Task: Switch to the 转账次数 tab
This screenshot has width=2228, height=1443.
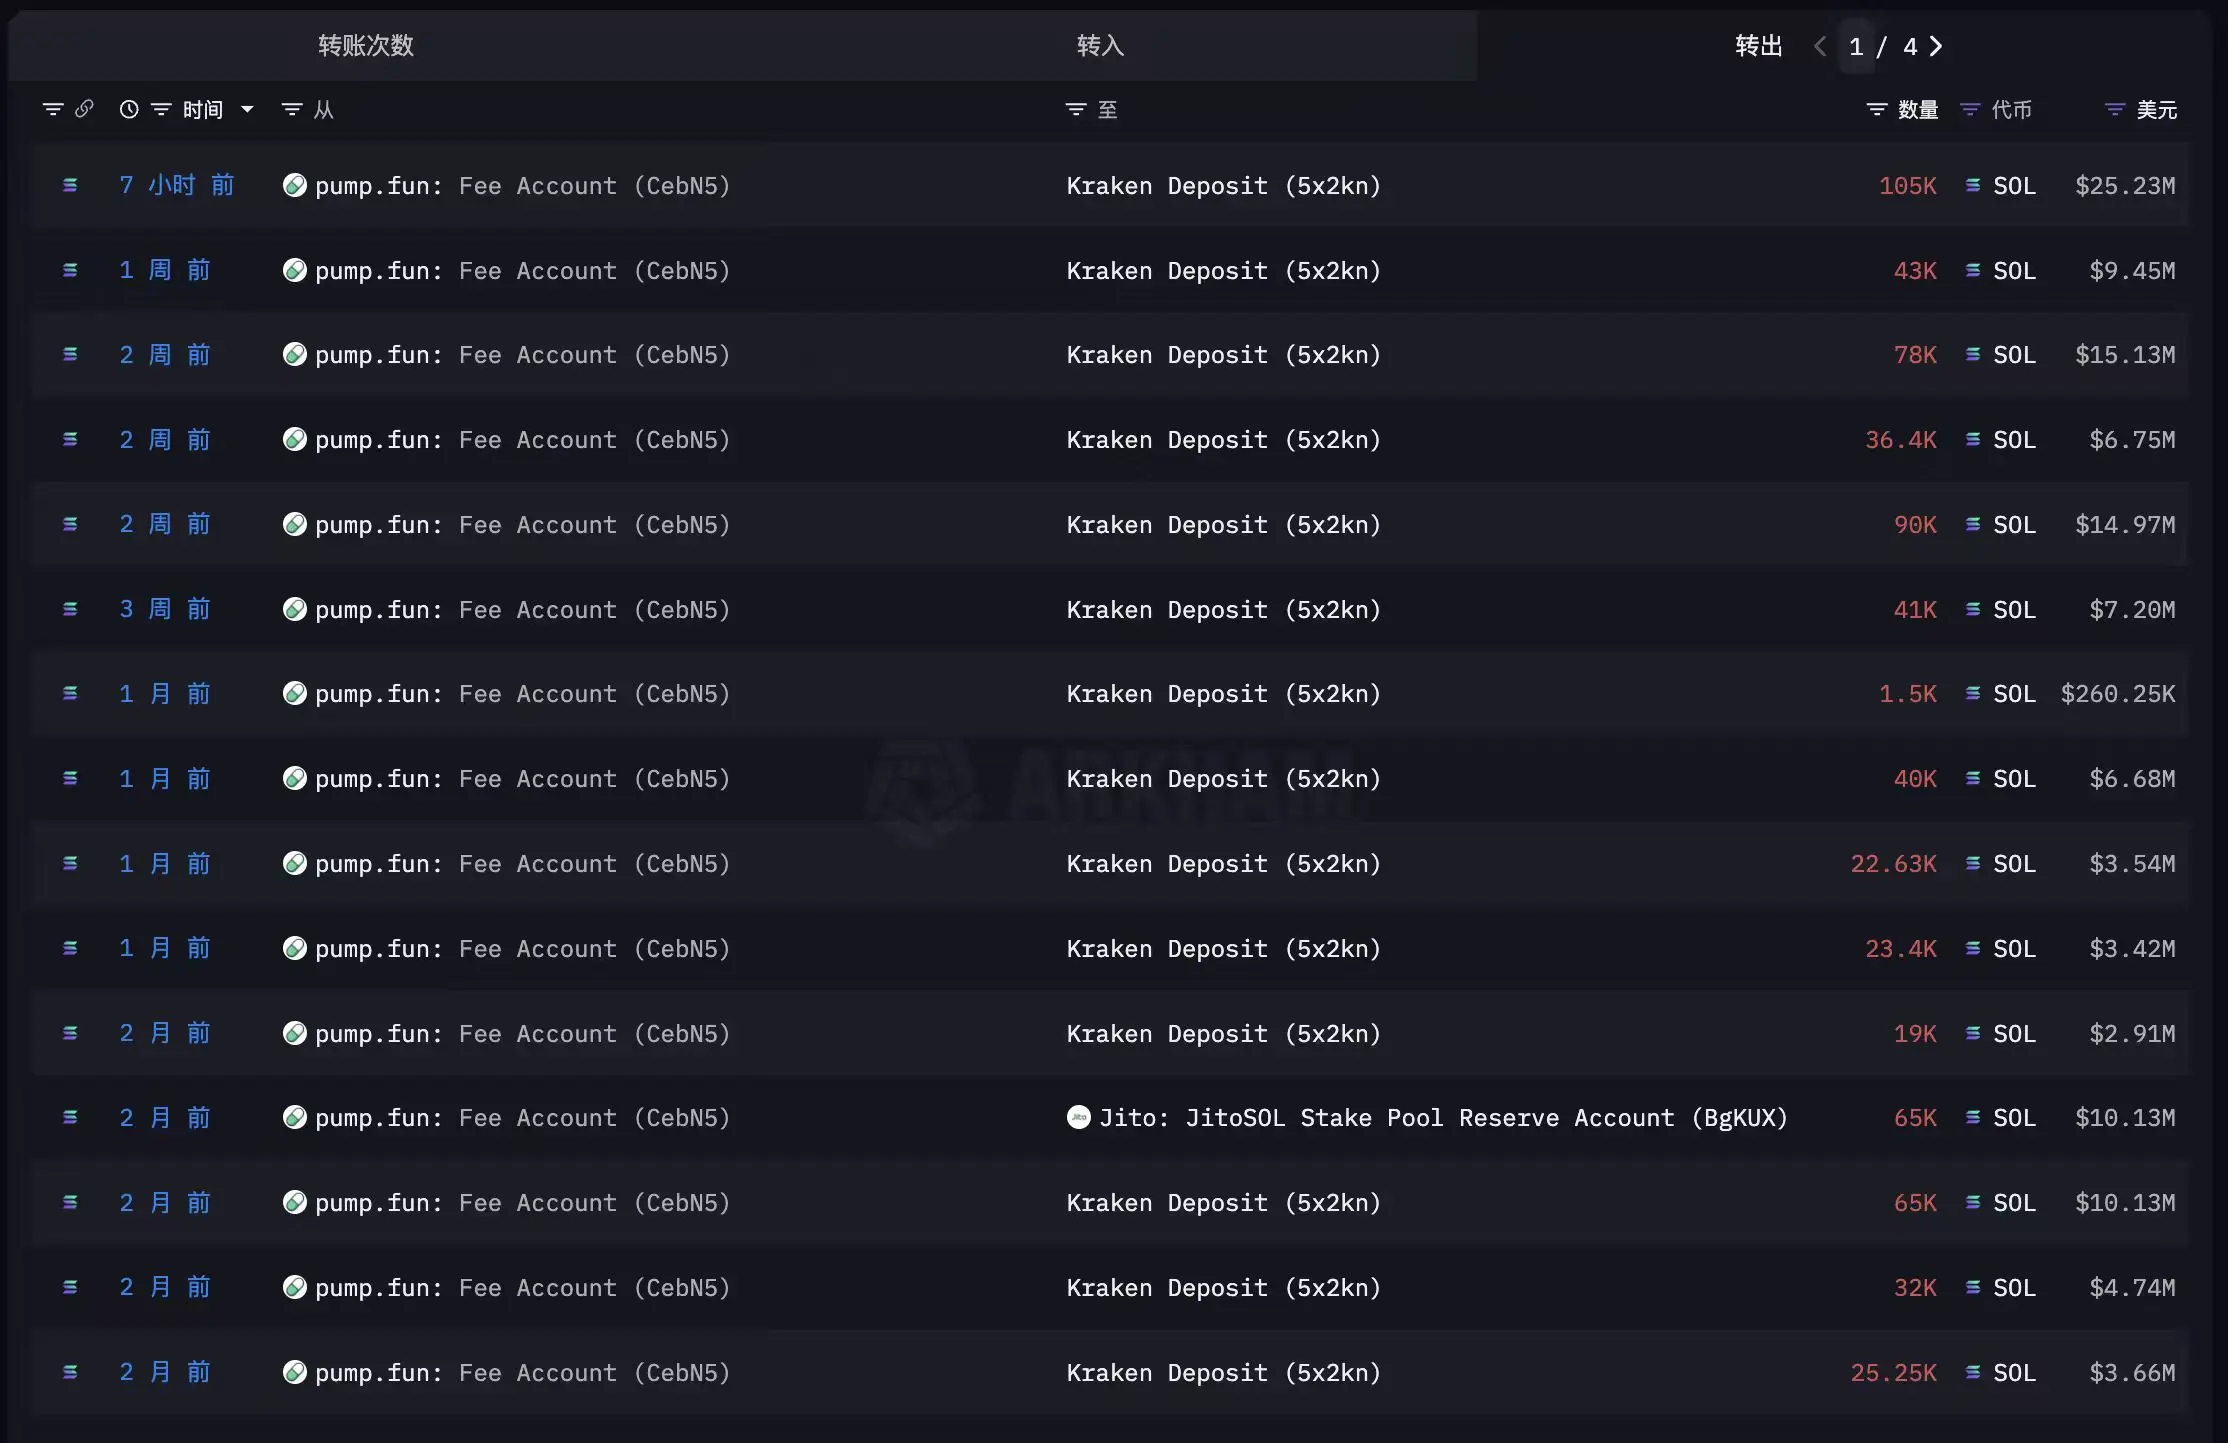Action: (x=366, y=46)
